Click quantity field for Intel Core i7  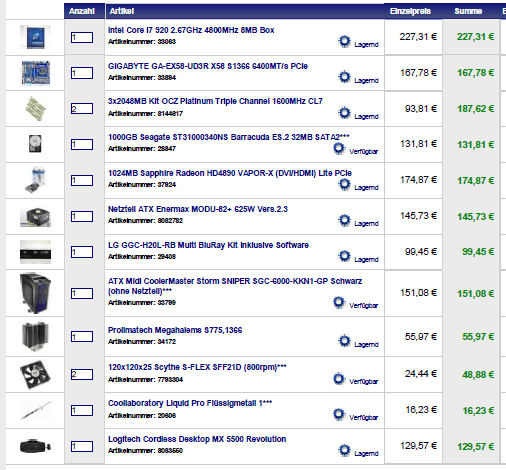82,37
